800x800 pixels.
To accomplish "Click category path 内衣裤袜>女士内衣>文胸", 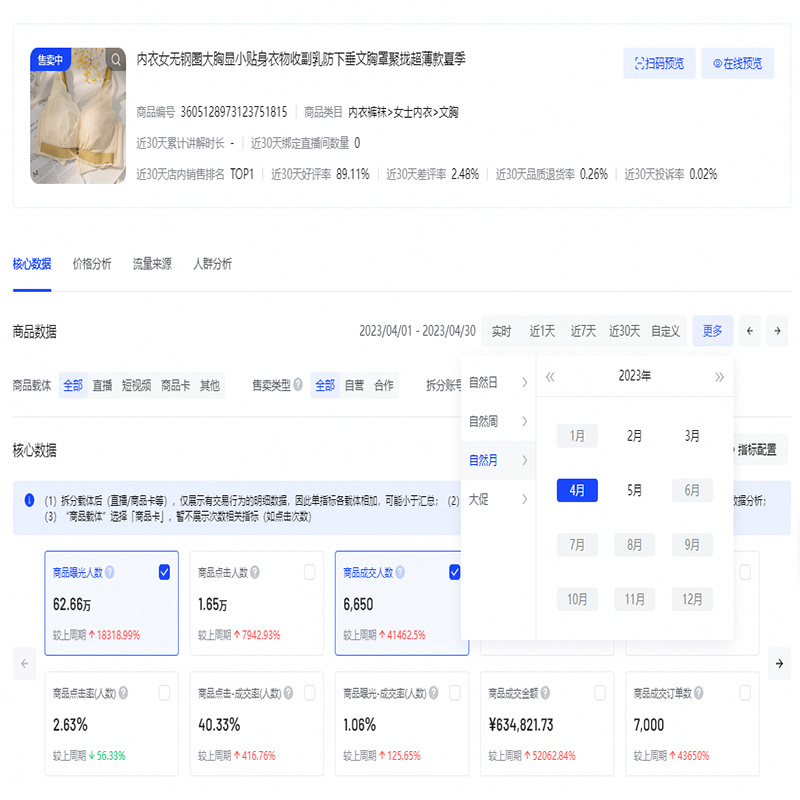I will (x=403, y=112).
